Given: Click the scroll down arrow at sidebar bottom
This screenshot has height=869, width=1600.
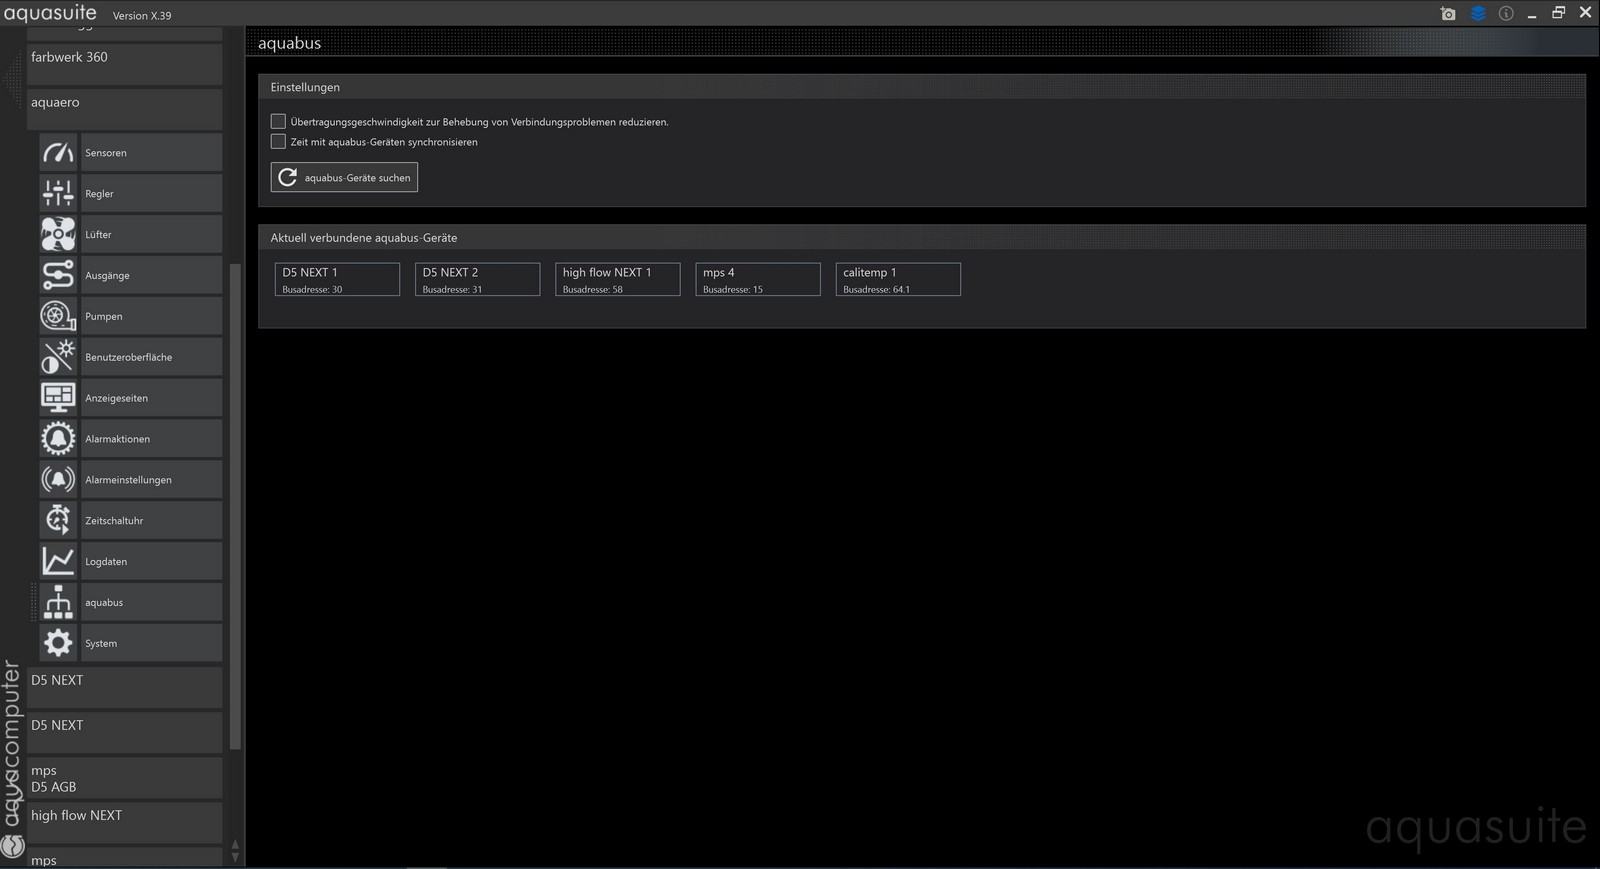Looking at the screenshot, I should 235,857.
